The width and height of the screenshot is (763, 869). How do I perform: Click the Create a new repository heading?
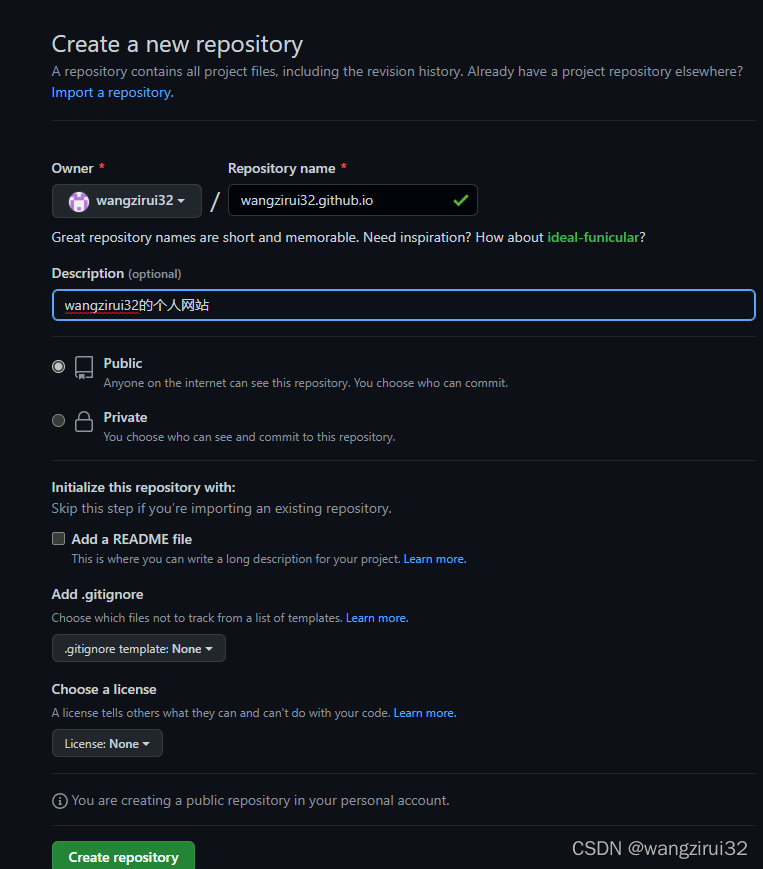[177, 44]
